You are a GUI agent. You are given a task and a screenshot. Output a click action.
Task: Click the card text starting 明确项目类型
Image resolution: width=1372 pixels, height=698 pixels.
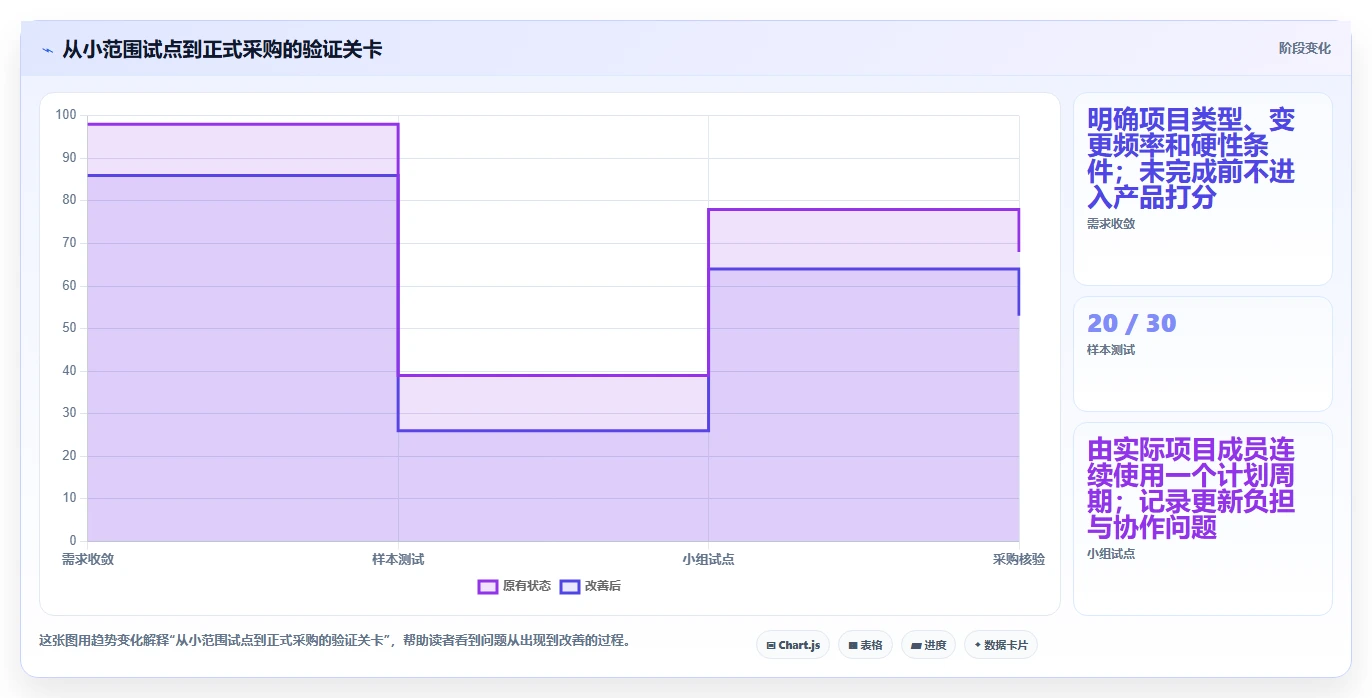tap(1191, 158)
